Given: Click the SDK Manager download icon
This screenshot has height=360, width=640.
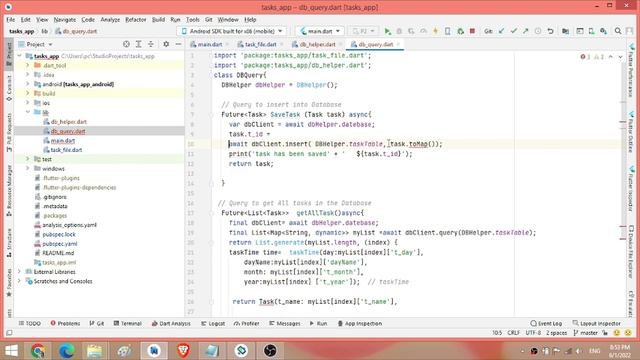Looking at the screenshot, I should coord(603,31).
